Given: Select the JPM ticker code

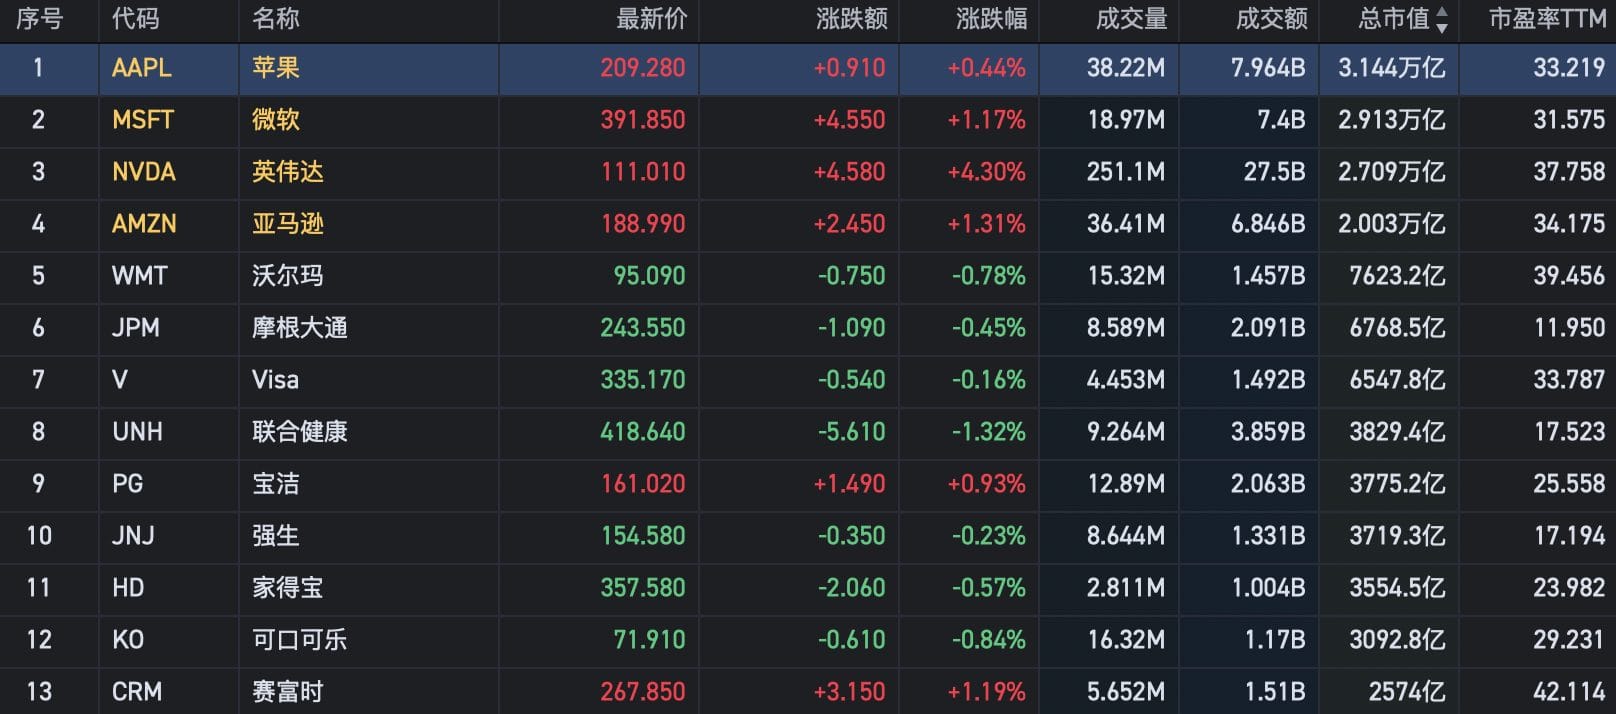Looking at the screenshot, I should [x=136, y=328].
